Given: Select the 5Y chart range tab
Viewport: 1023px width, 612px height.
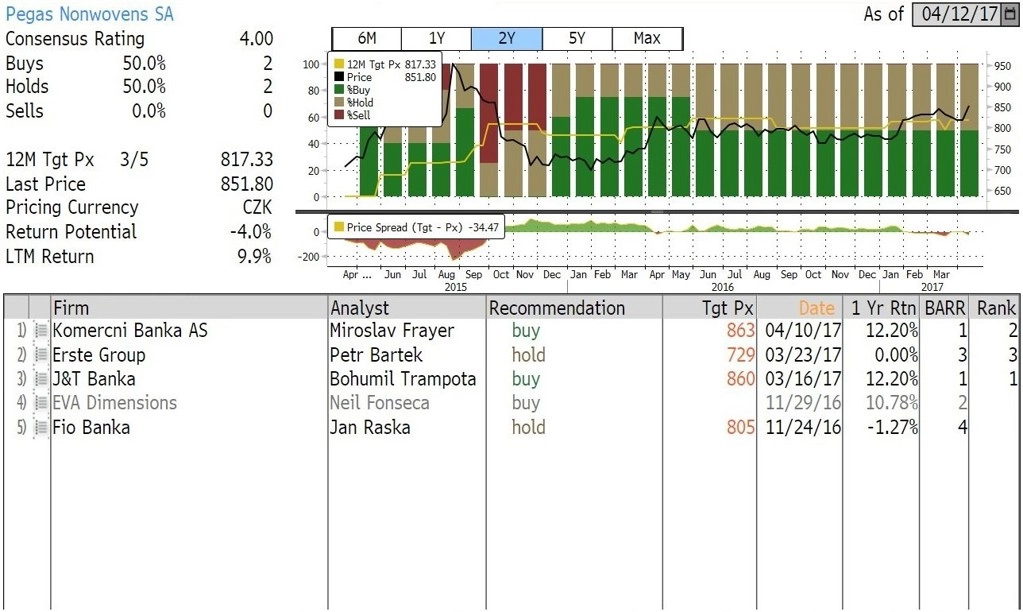Looking at the screenshot, I should click(x=577, y=38).
